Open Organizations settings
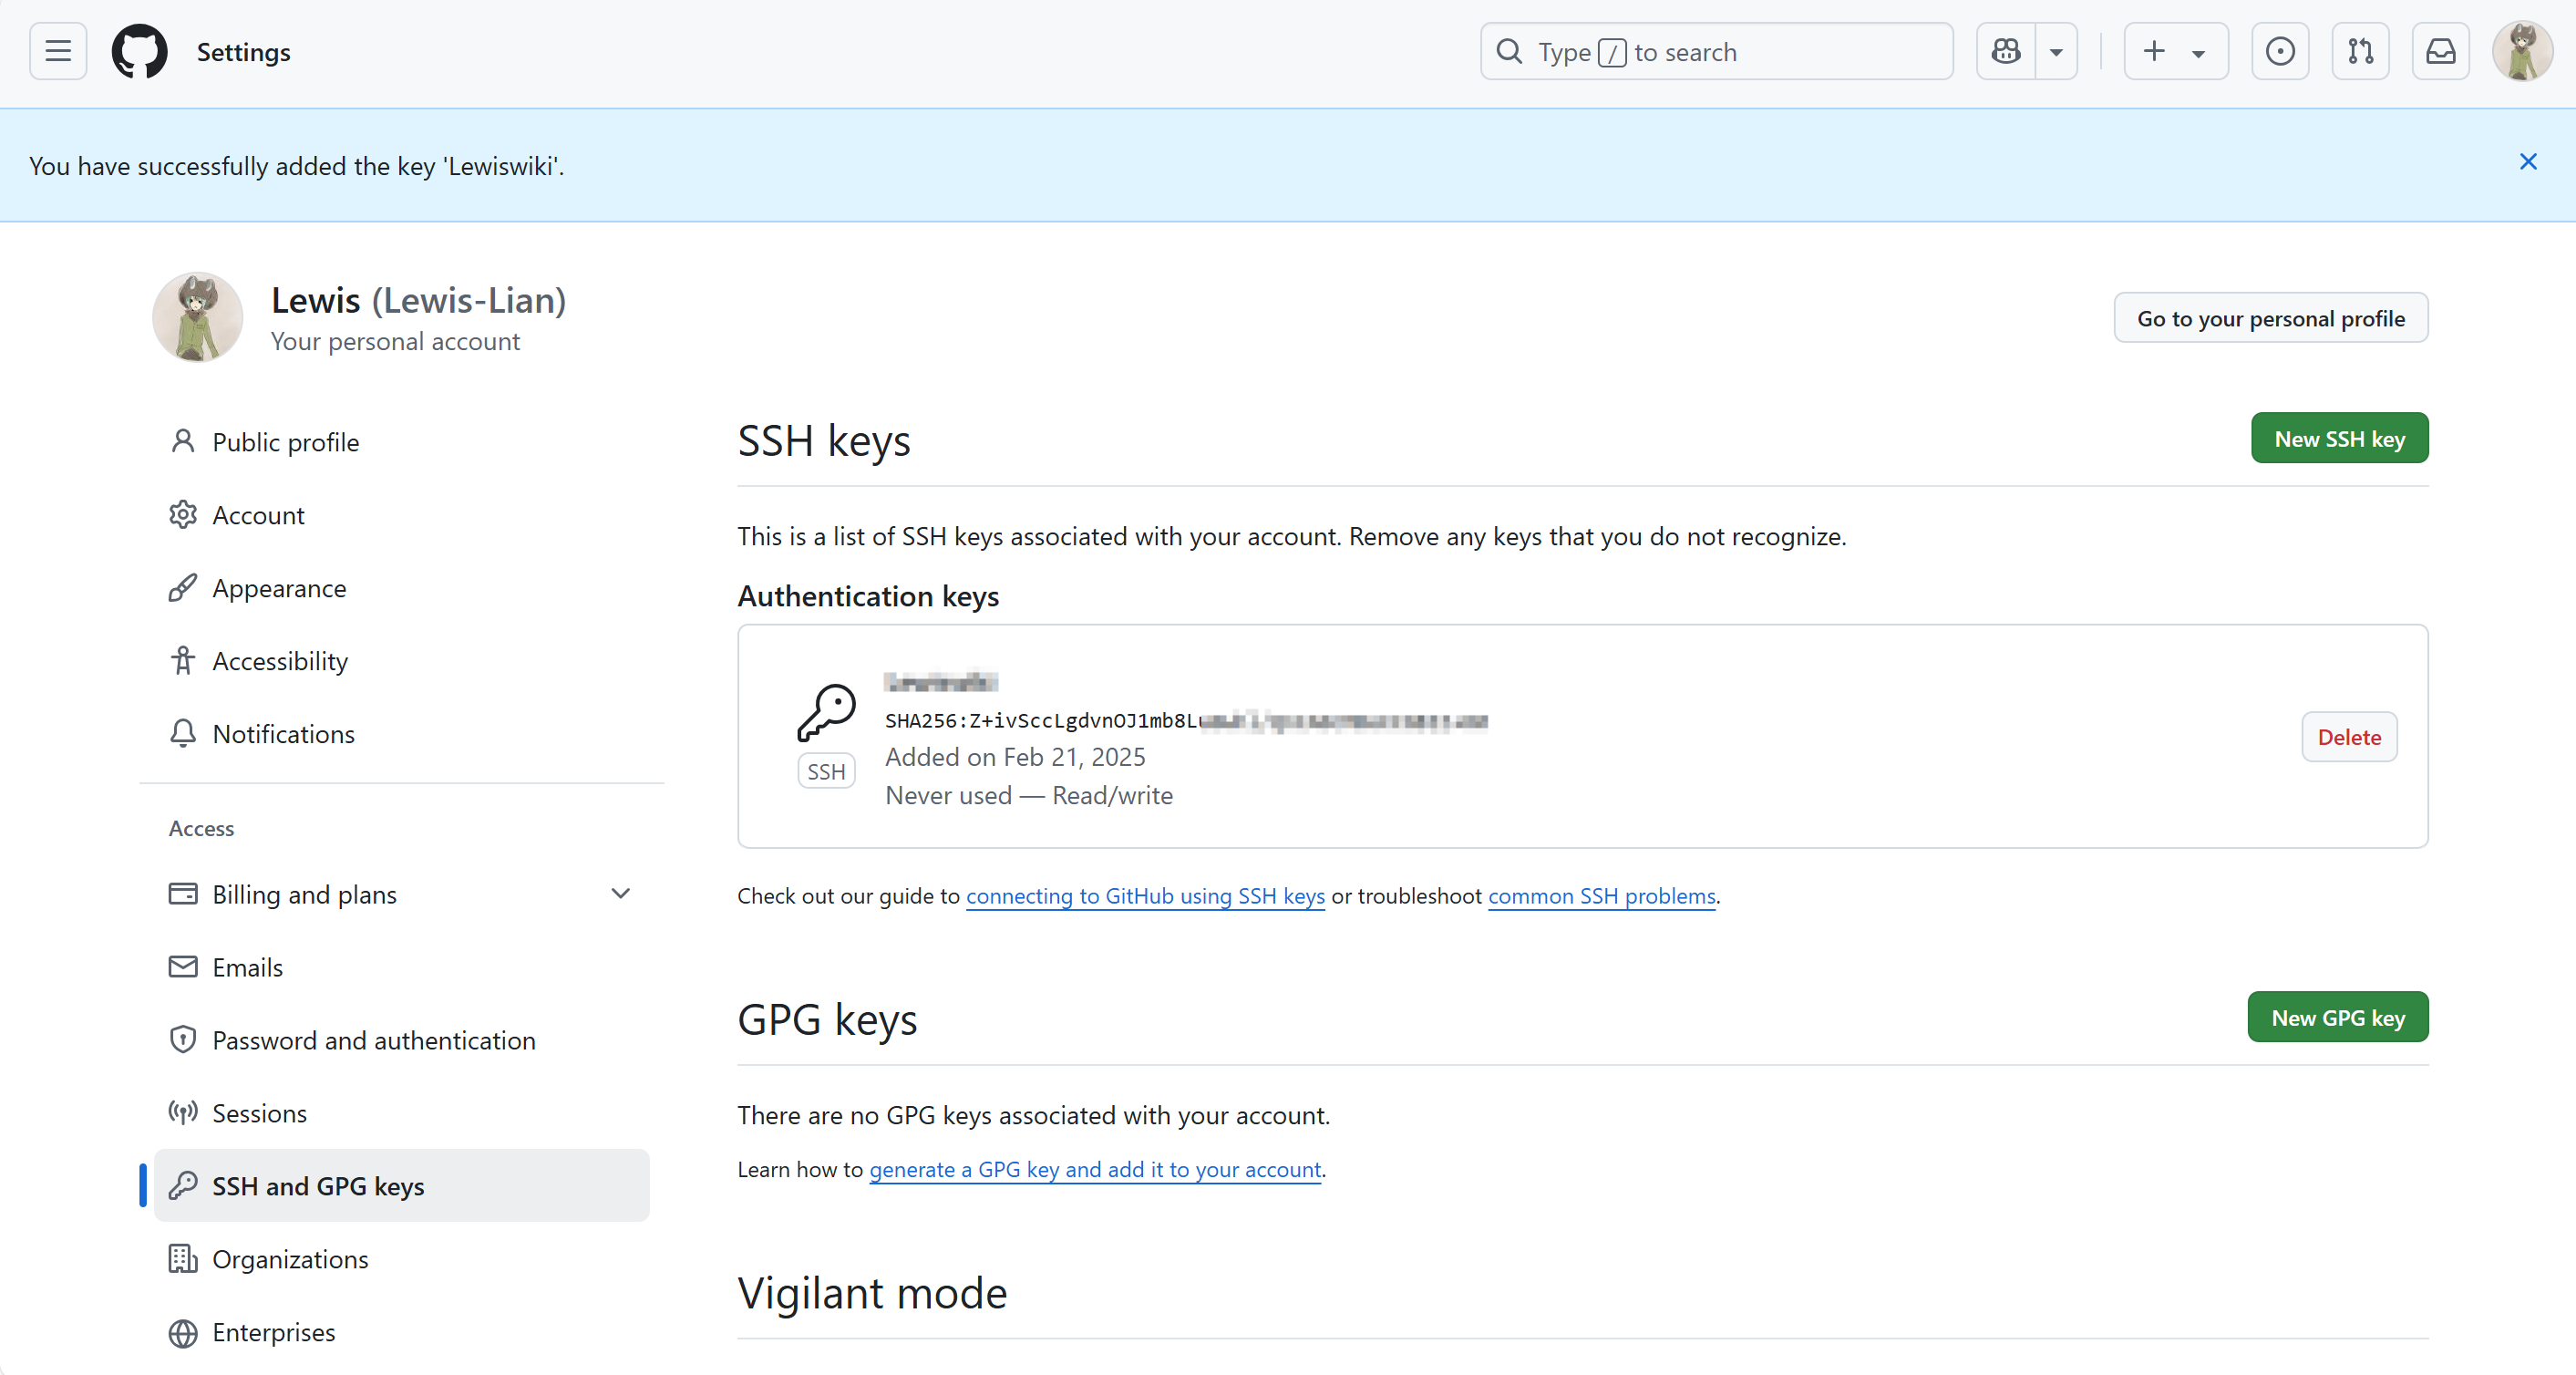Viewport: 2576px width, 1375px height. pyautogui.click(x=401, y=1259)
